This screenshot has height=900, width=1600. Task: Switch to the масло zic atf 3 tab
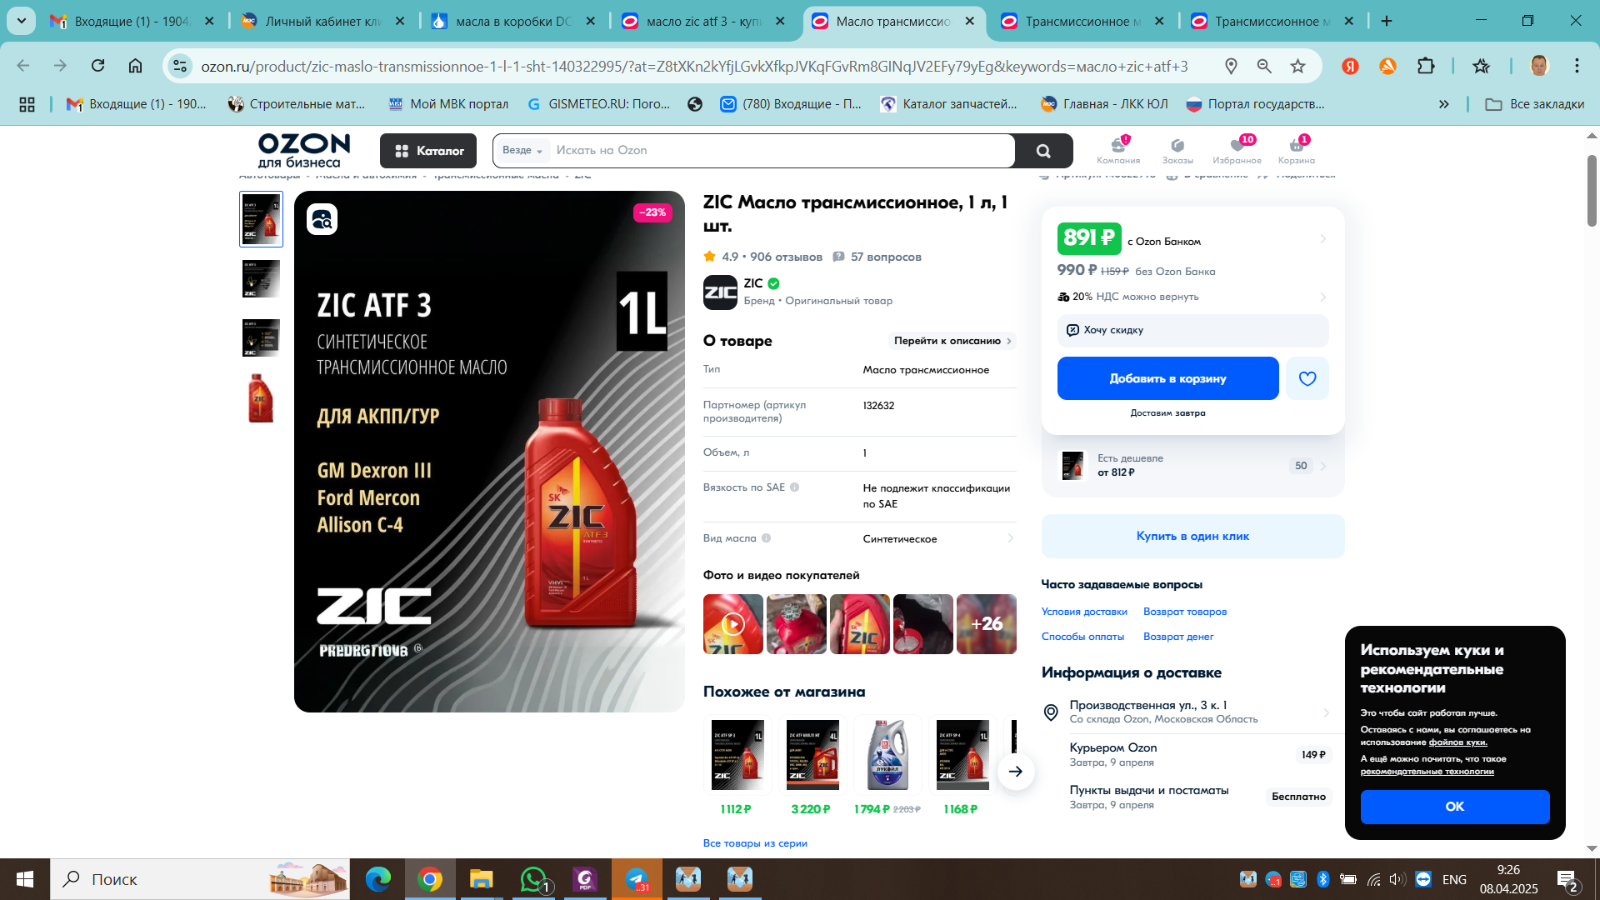point(703,21)
